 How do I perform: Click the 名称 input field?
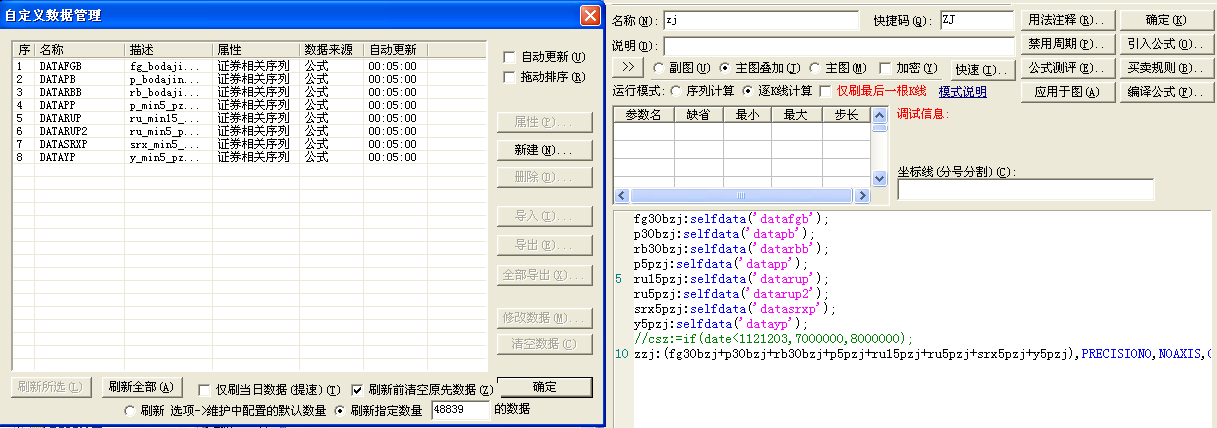[x=760, y=21]
